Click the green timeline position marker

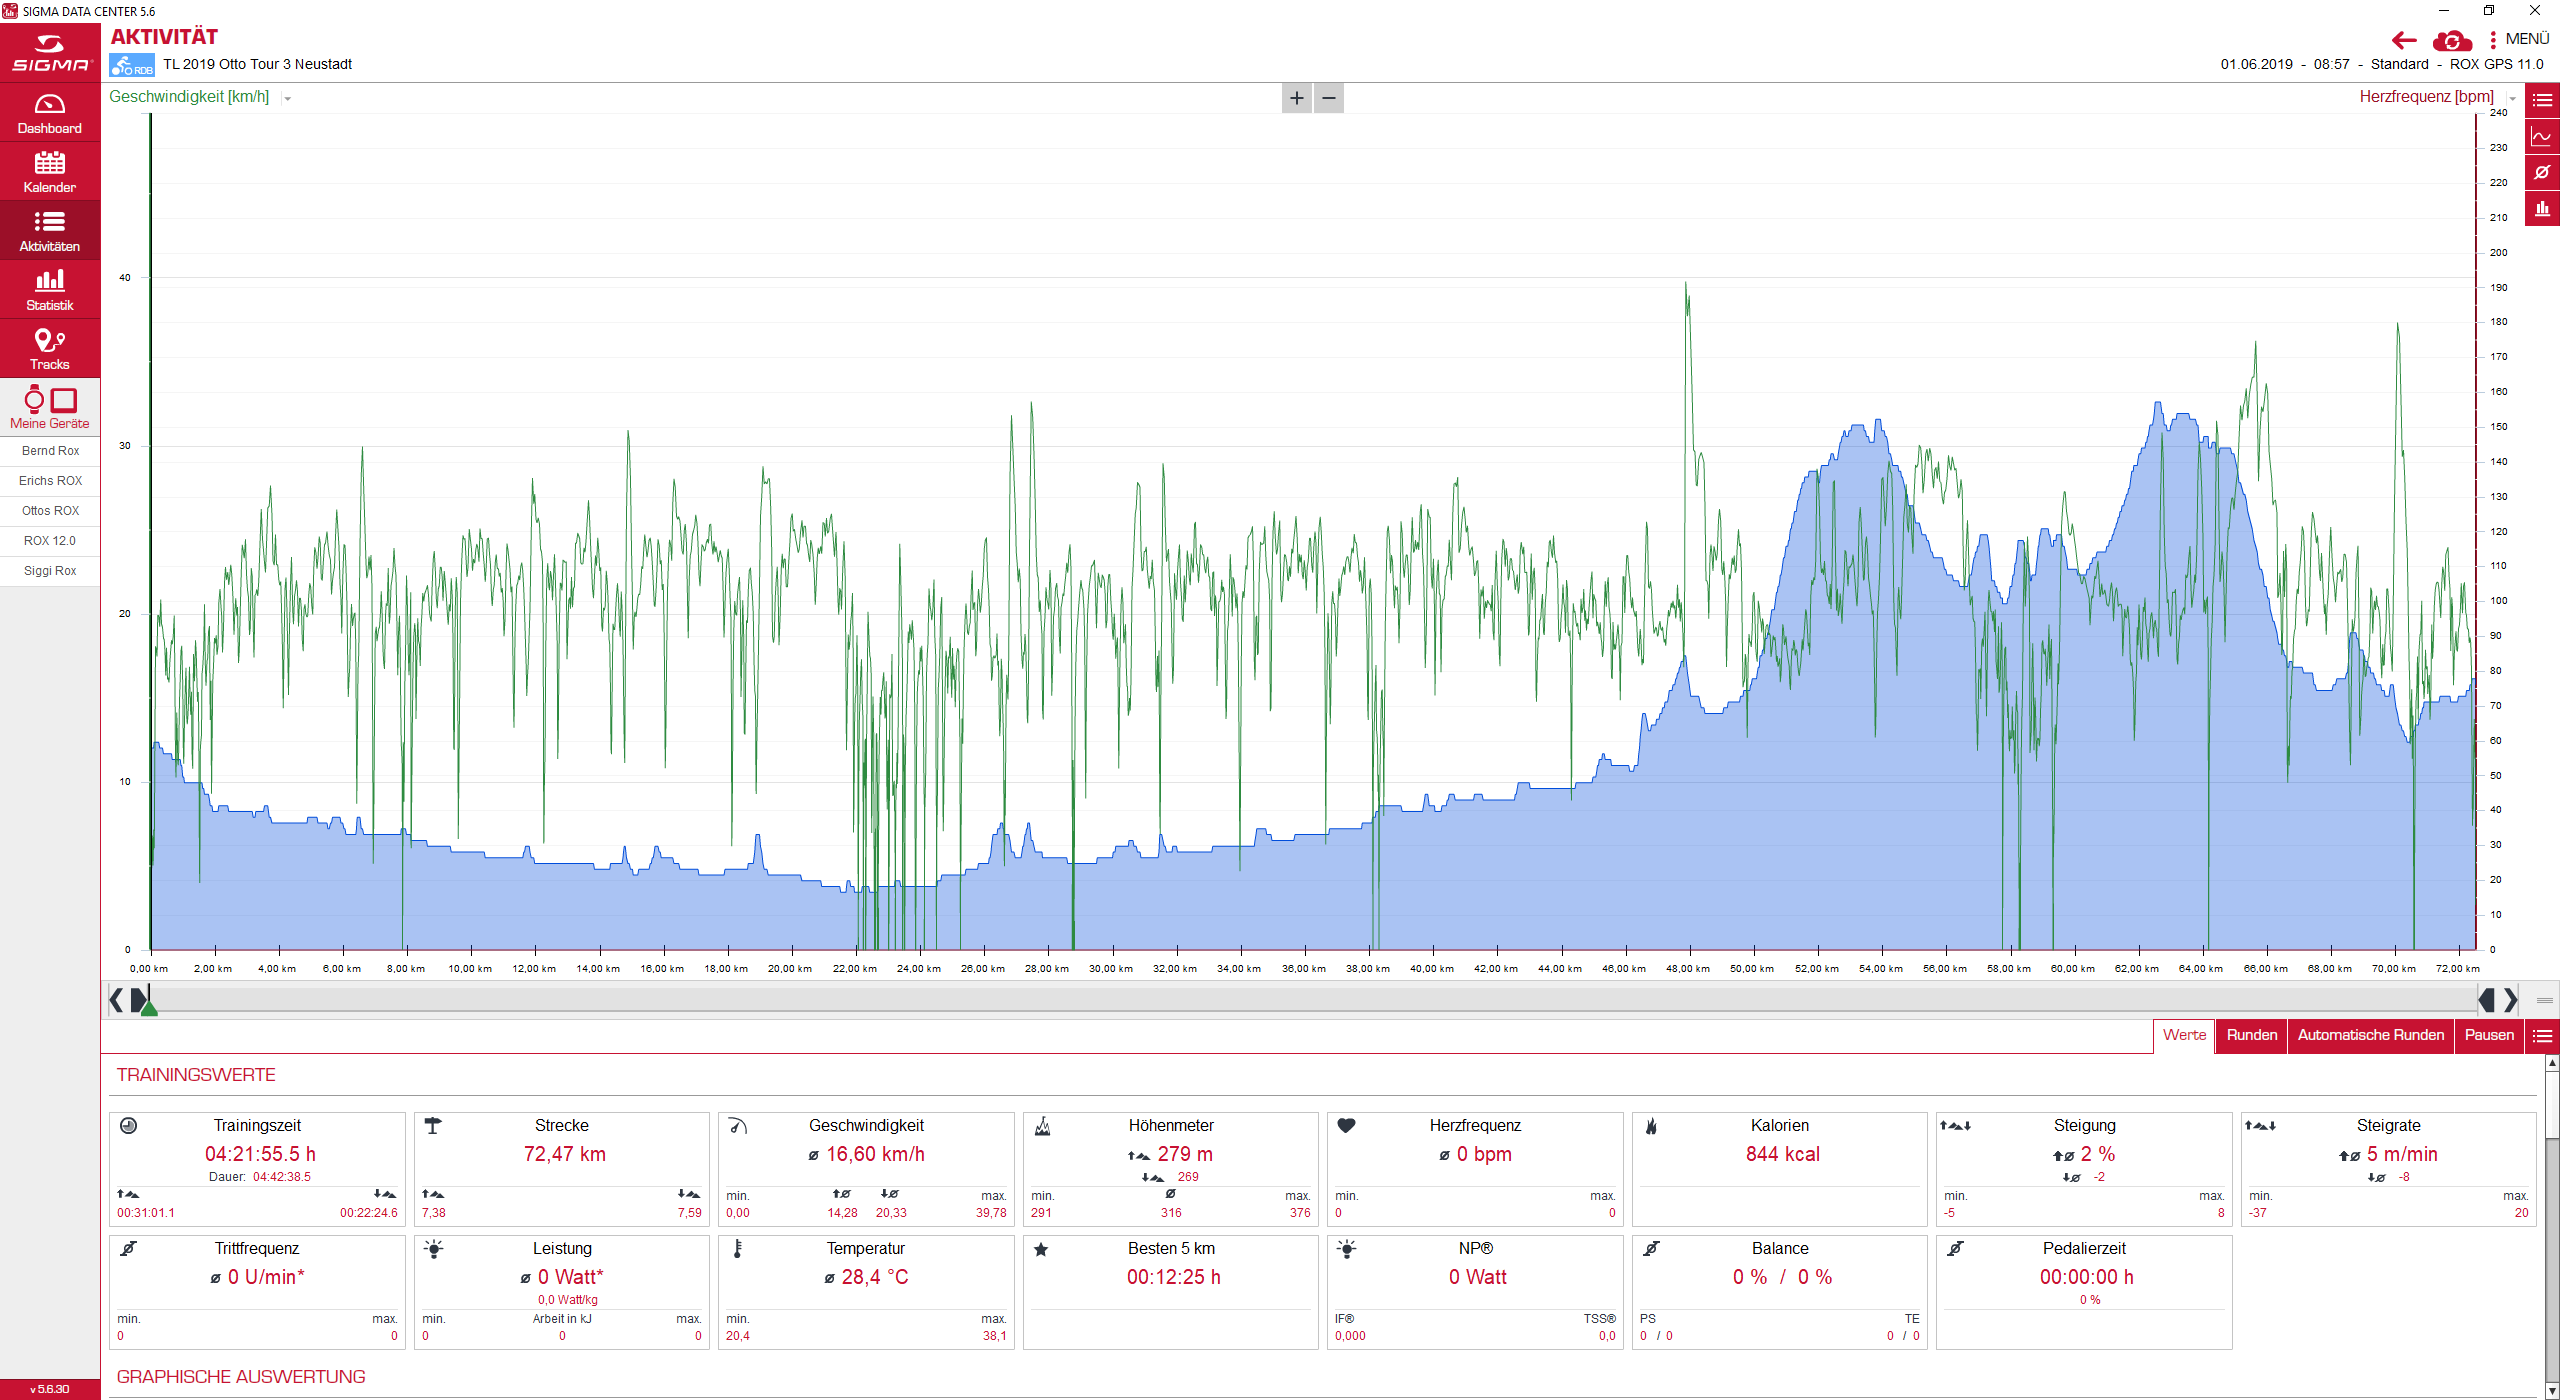[x=149, y=1008]
